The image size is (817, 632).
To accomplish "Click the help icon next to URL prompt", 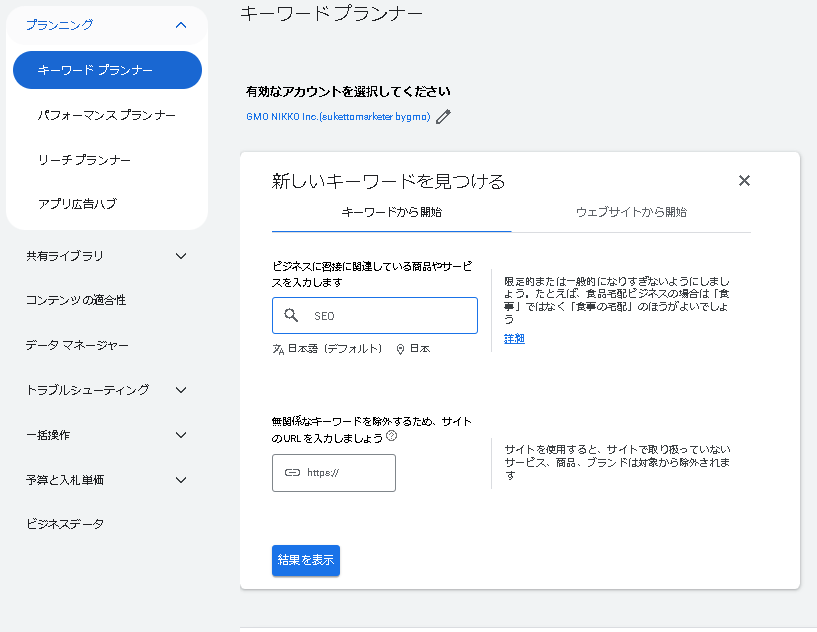I will pyautogui.click(x=392, y=436).
